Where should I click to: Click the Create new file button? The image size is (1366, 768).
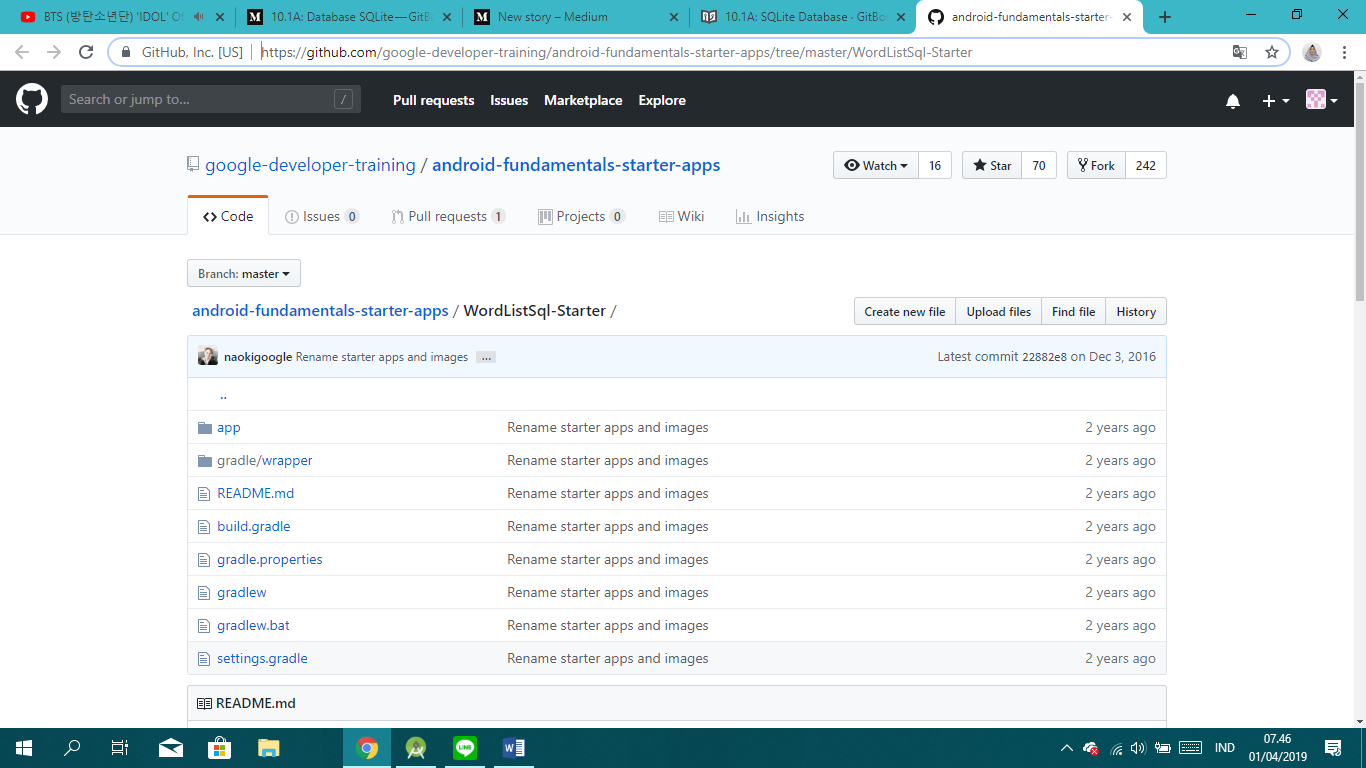(x=905, y=311)
